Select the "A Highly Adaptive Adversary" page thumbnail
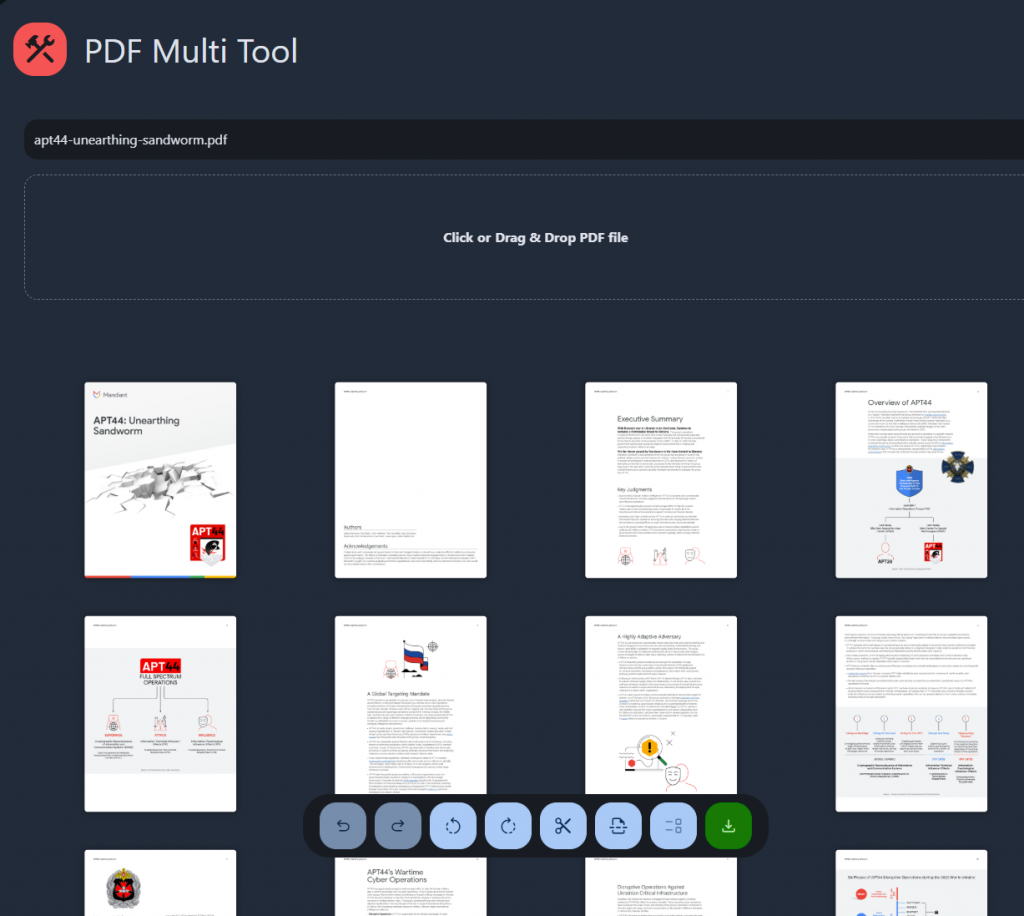This screenshot has height=916, width=1024. point(661,705)
